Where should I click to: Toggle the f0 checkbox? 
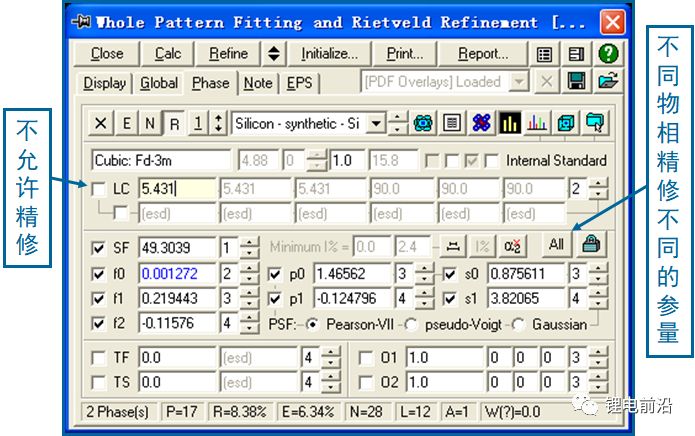pos(98,274)
